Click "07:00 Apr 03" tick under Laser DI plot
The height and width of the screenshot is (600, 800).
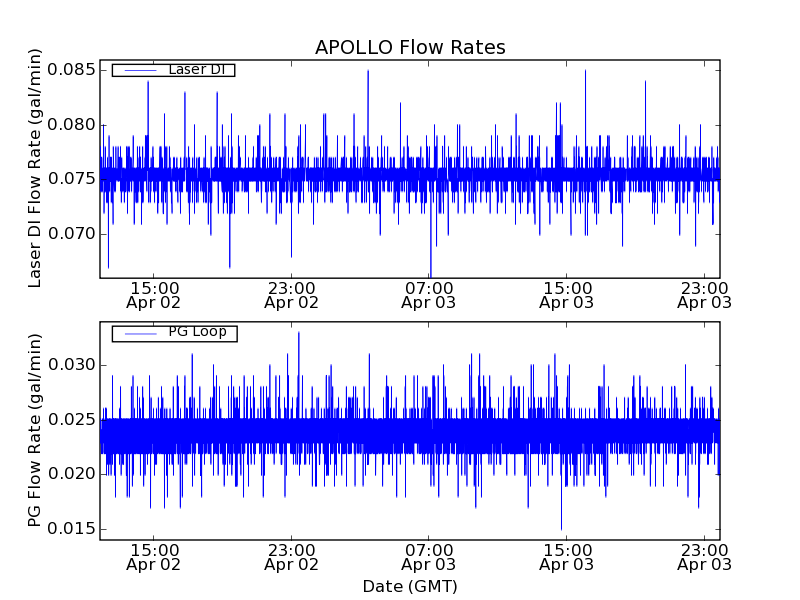[x=429, y=295]
